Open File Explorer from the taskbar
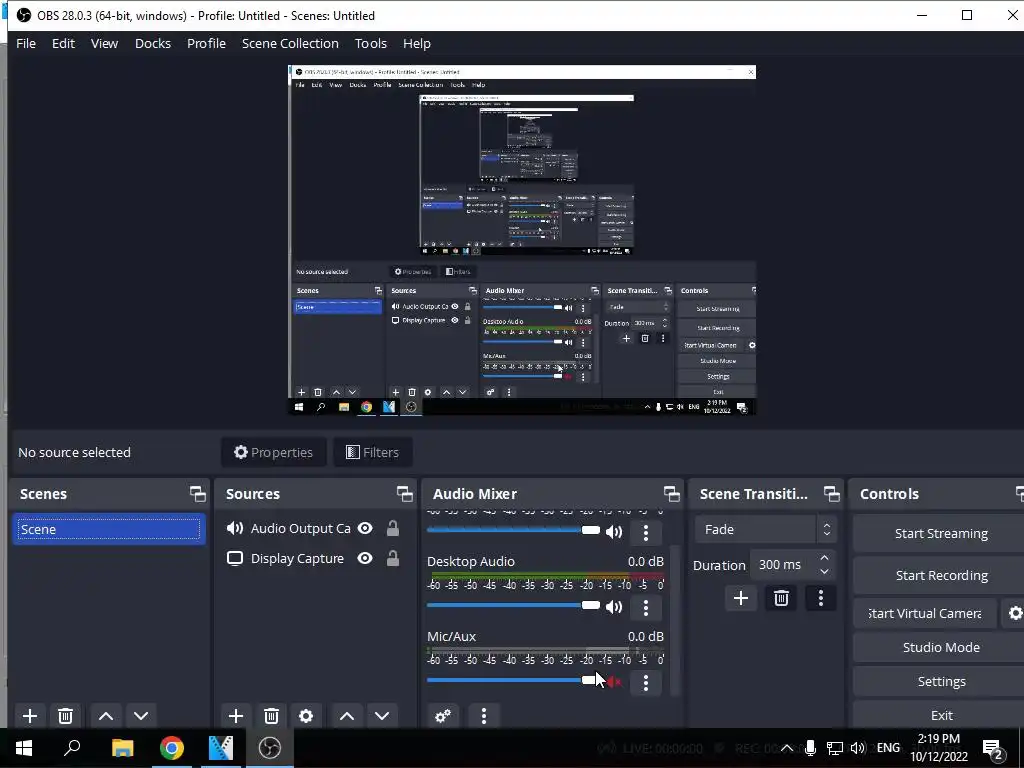Viewport: 1024px width, 768px height. (x=122, y=748)
